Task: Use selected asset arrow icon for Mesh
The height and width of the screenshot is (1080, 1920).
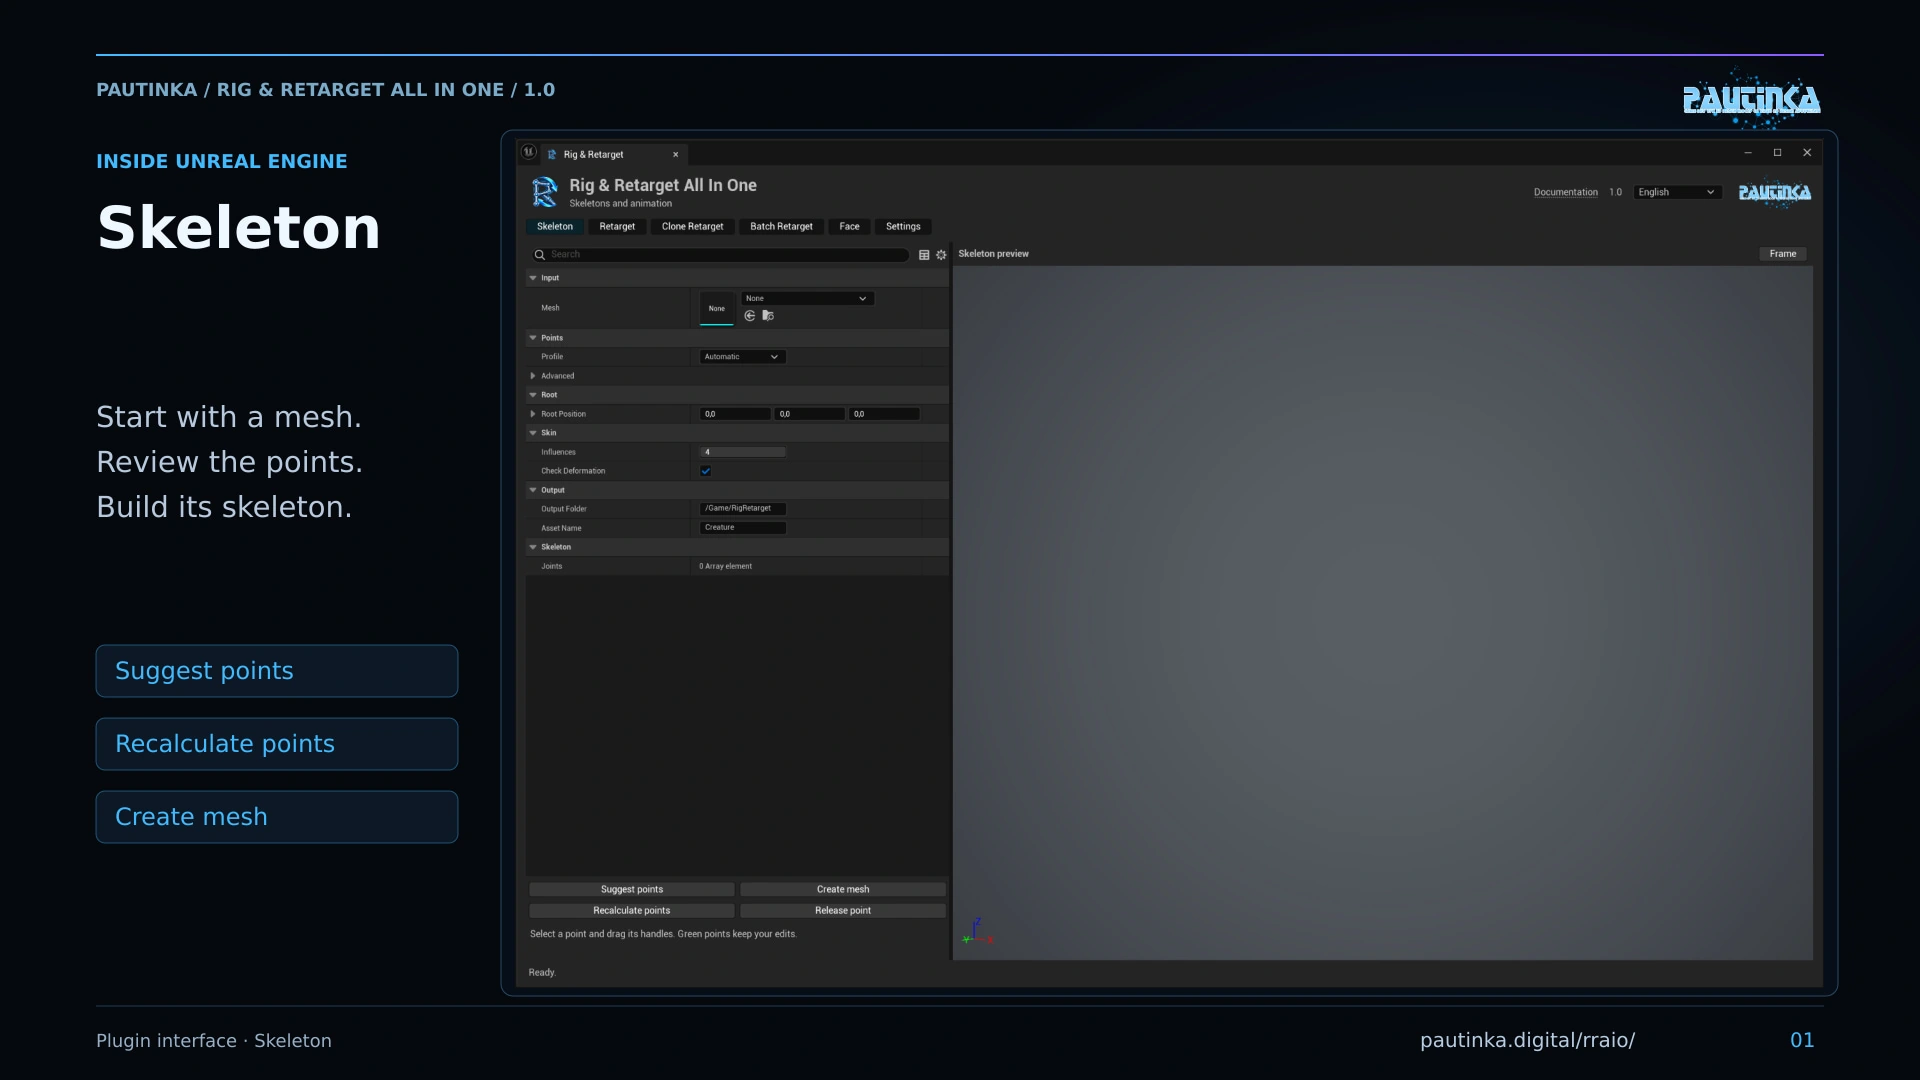Action: (750, 316)
